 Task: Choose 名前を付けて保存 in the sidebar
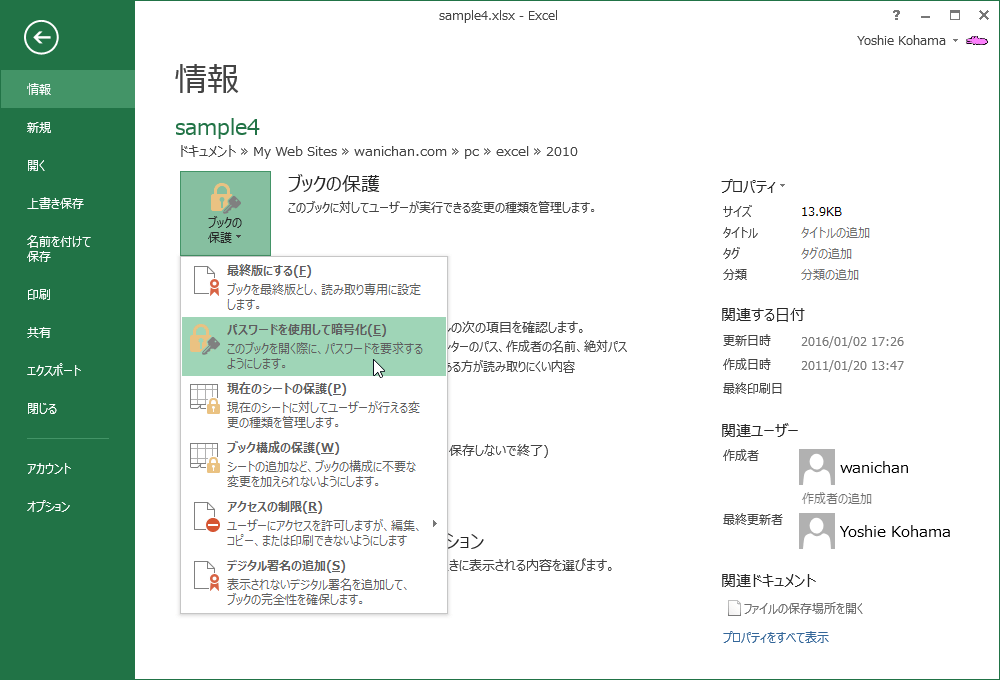click(68, 249)
